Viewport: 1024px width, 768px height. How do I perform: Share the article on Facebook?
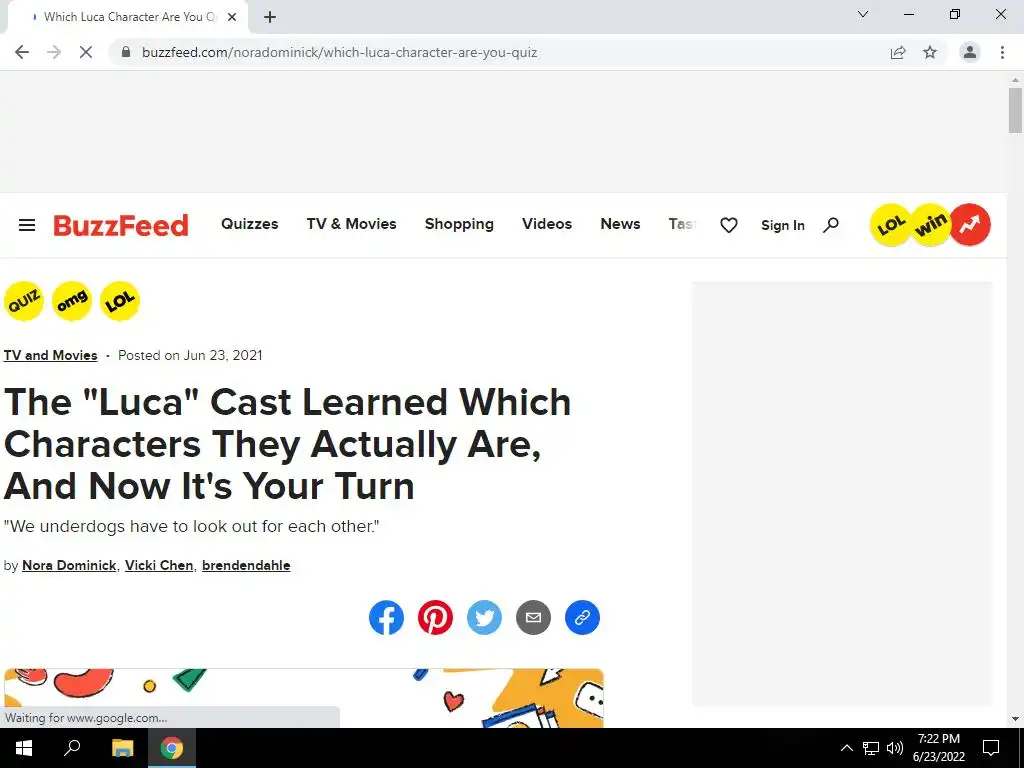(x=386, y=617)
